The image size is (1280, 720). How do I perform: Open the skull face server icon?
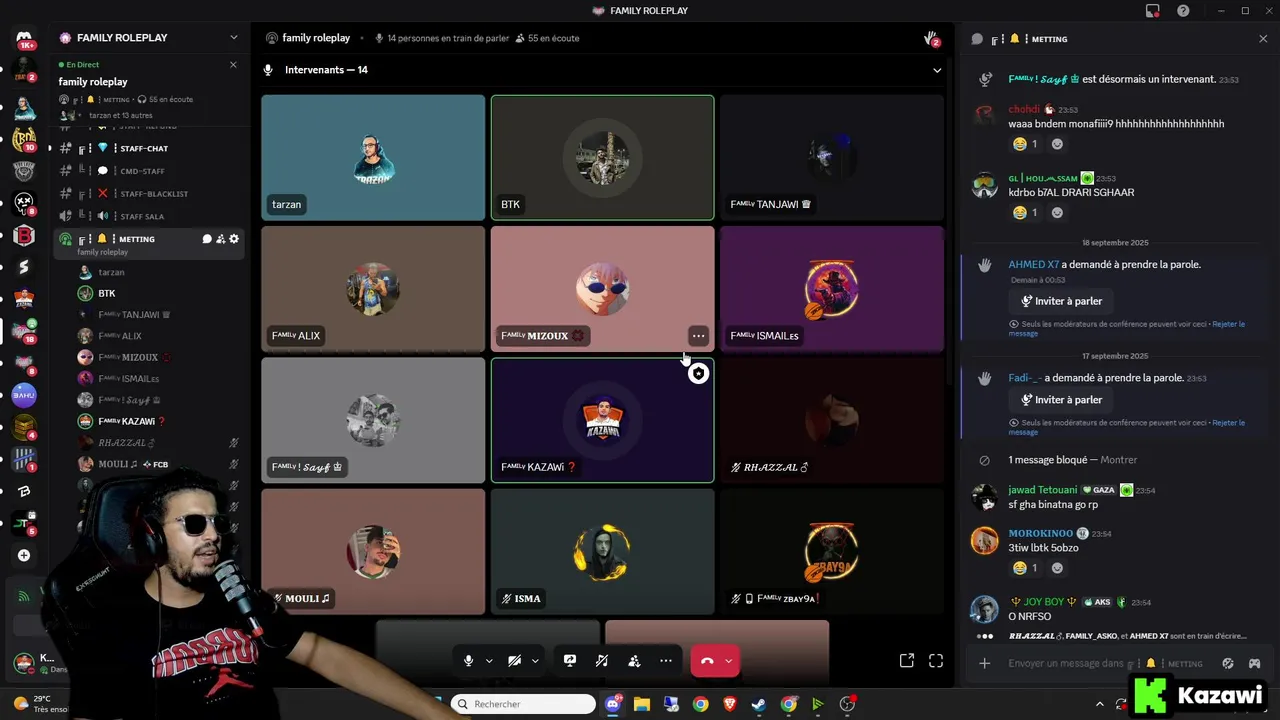click(x=25, y=204)
